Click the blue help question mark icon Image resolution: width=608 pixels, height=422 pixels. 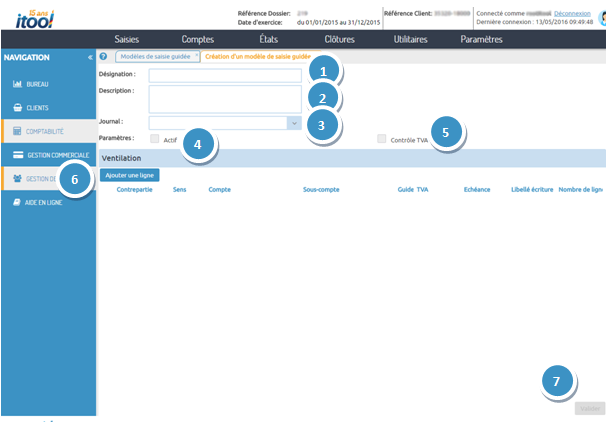click(104, 57)
